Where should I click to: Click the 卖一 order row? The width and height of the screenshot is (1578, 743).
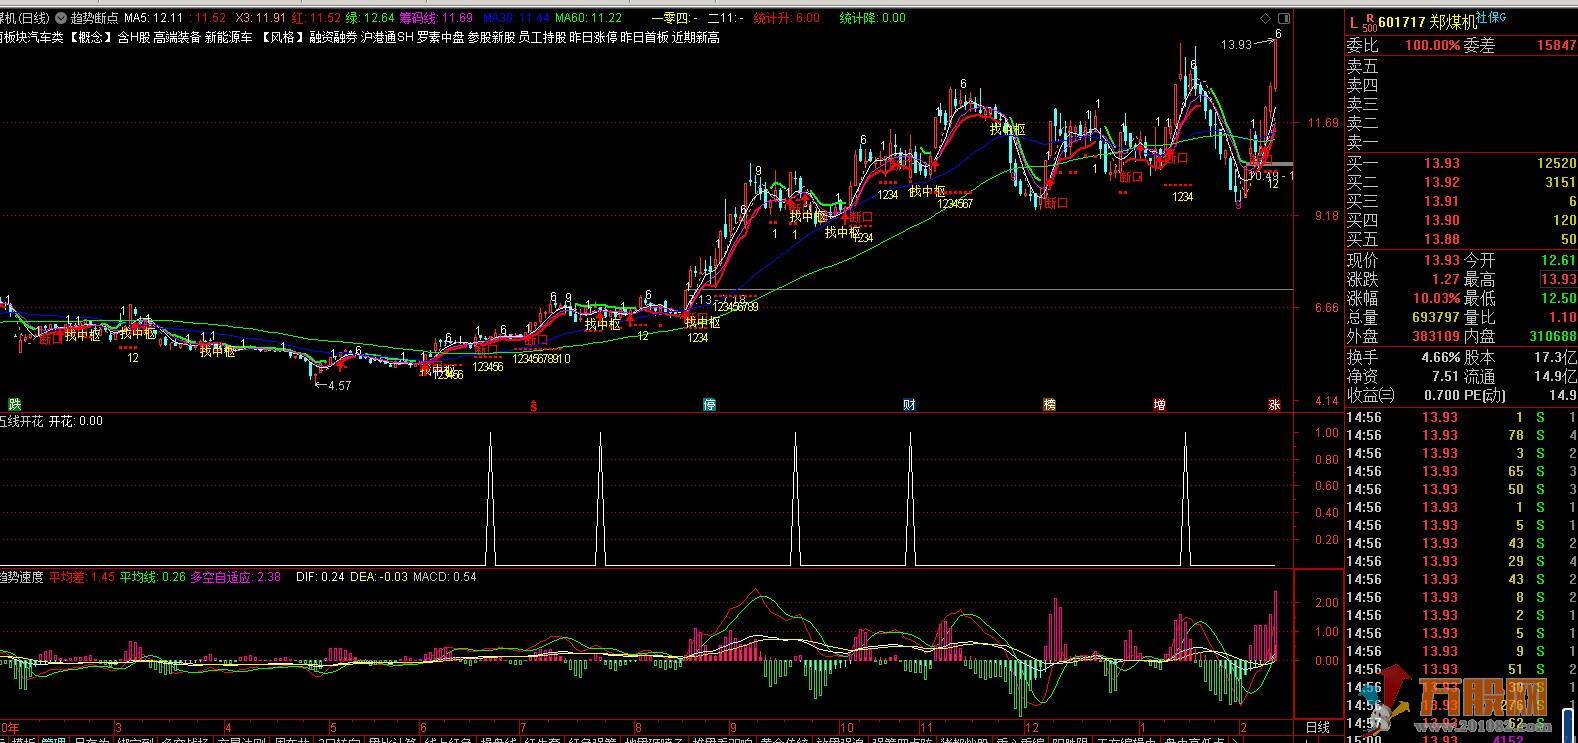pyautogui.click(x=1461, y=142)
